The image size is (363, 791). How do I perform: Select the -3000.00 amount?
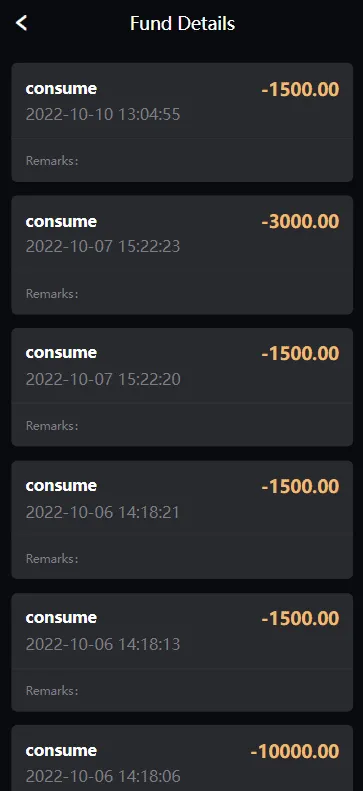coord(300,222)
